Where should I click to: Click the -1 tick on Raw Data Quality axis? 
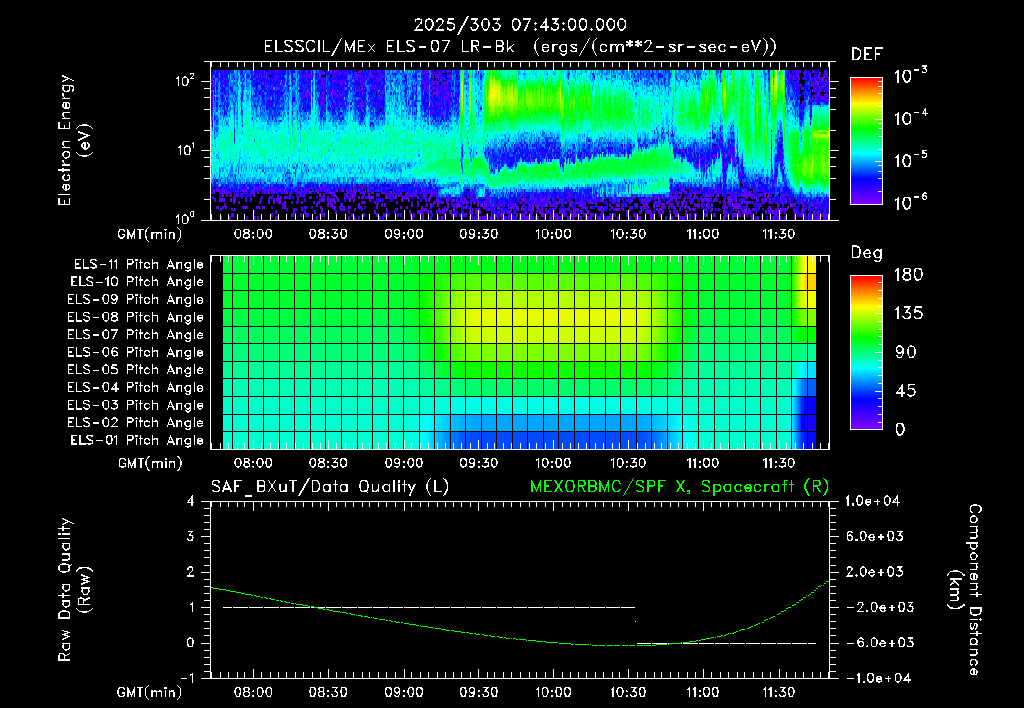tap(187, 678)
